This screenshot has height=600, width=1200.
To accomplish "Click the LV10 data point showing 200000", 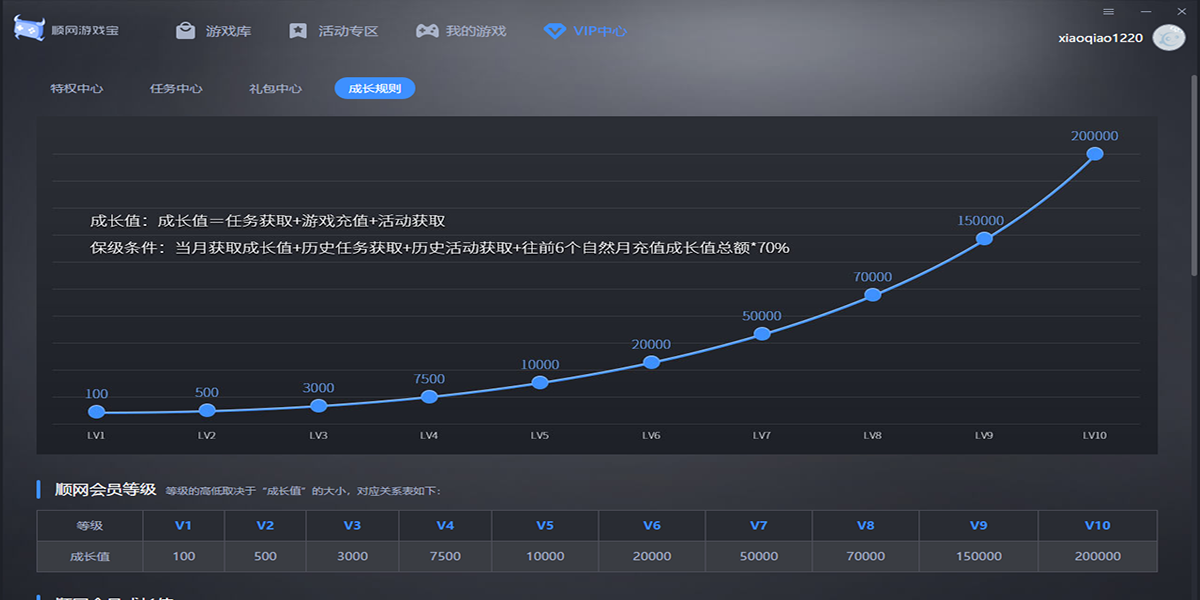I will click(1096, 153).
